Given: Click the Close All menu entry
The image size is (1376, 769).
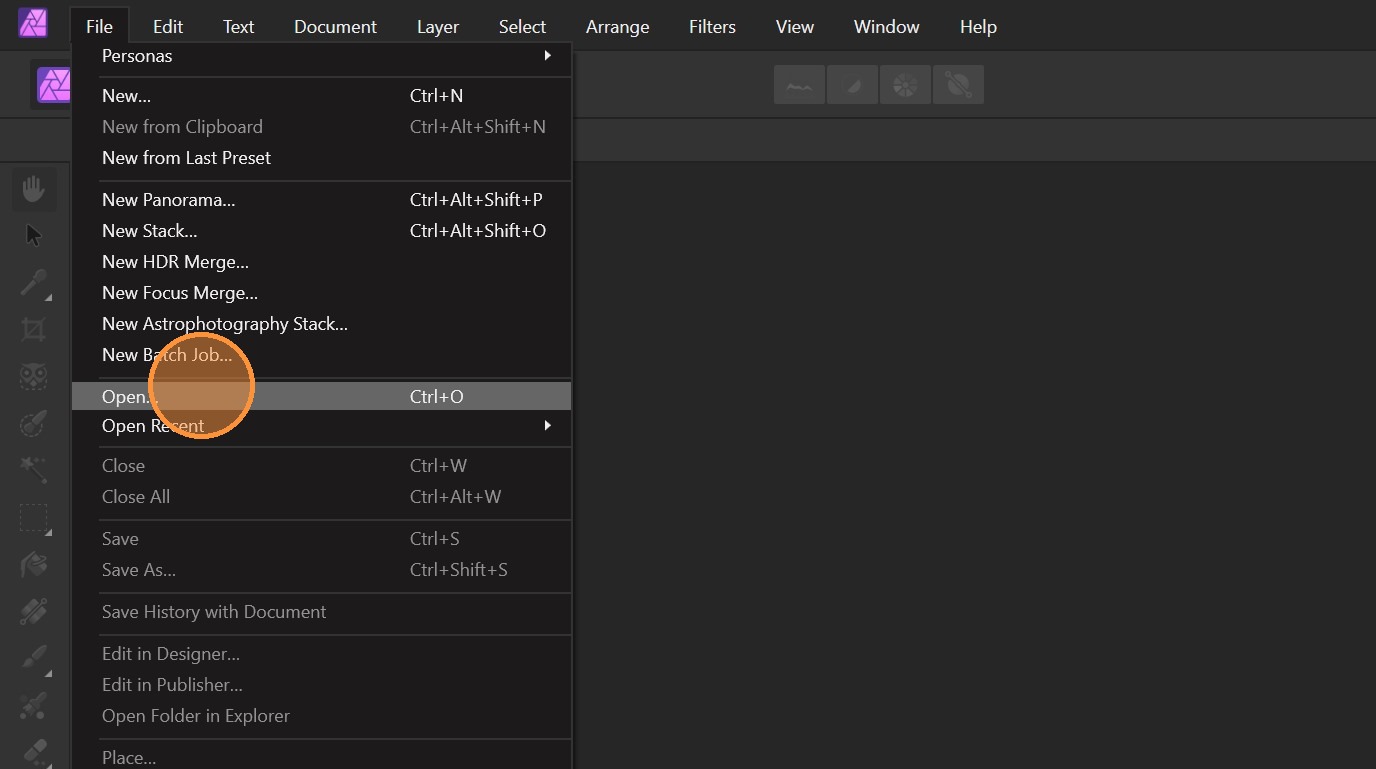Looking at the screenshot, I should pyautogui.click(x=322, y=497).
